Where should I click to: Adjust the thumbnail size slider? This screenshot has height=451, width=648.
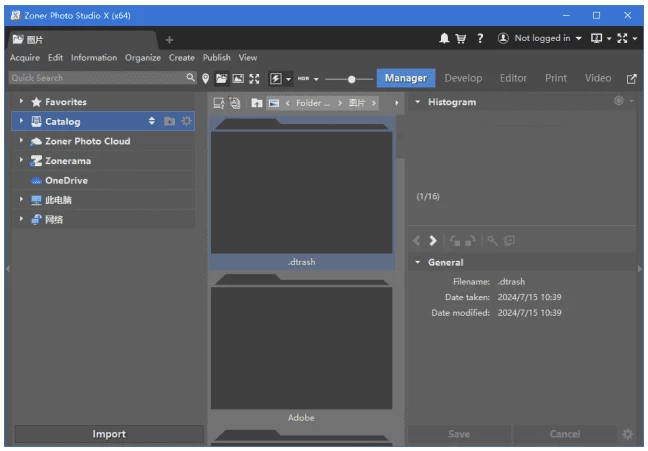(x=352, y=78)
